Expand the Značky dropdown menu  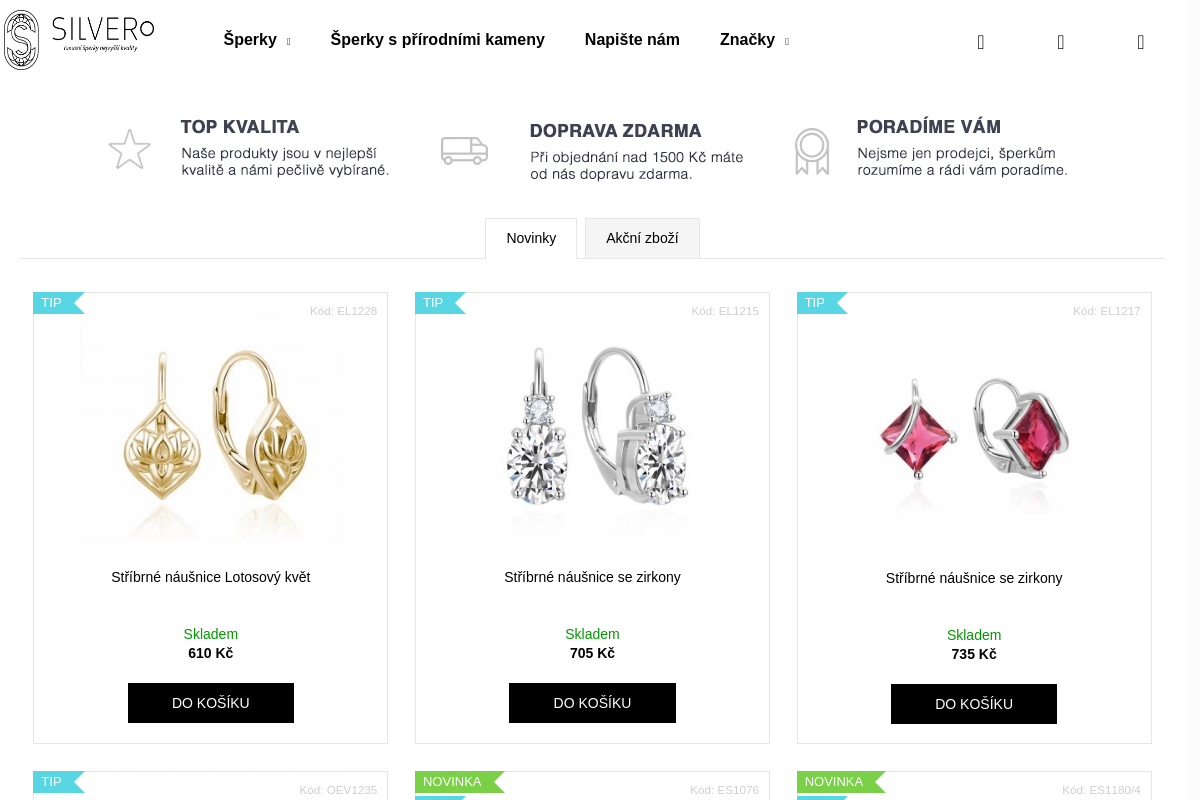click(x=754, y=40)
